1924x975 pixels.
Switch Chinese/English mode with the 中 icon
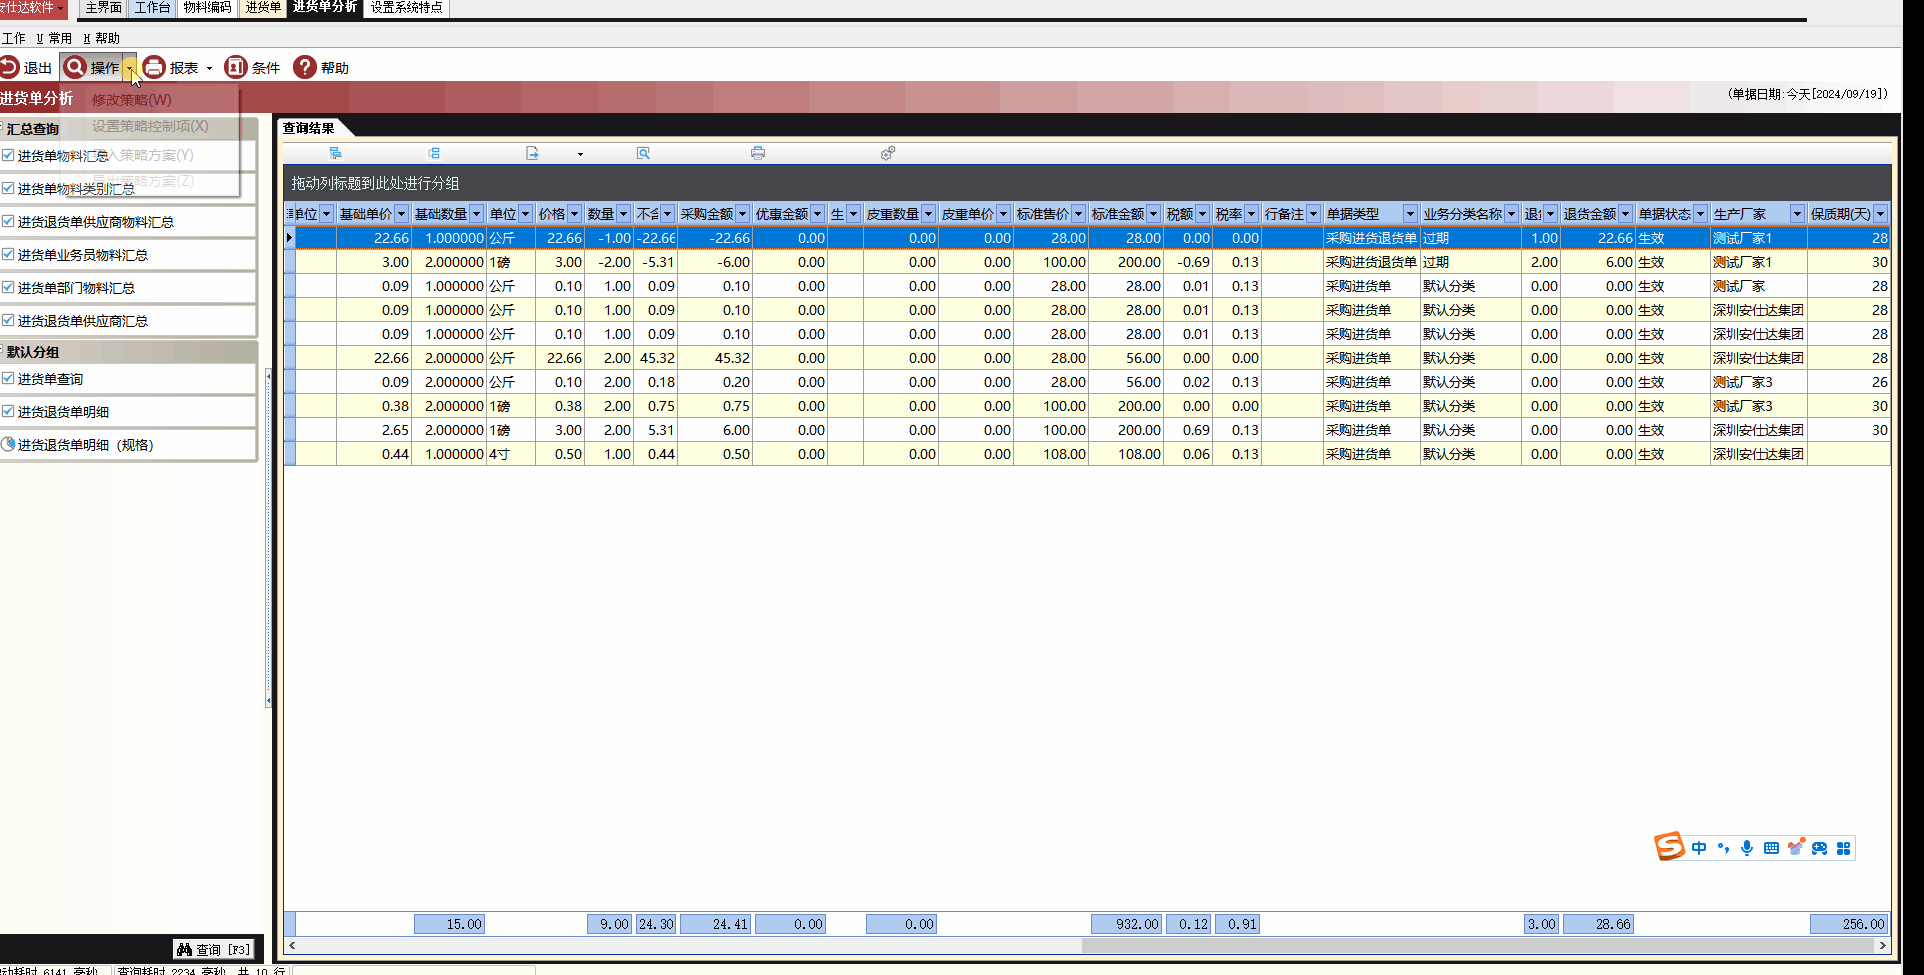(x=1699, y=848)
